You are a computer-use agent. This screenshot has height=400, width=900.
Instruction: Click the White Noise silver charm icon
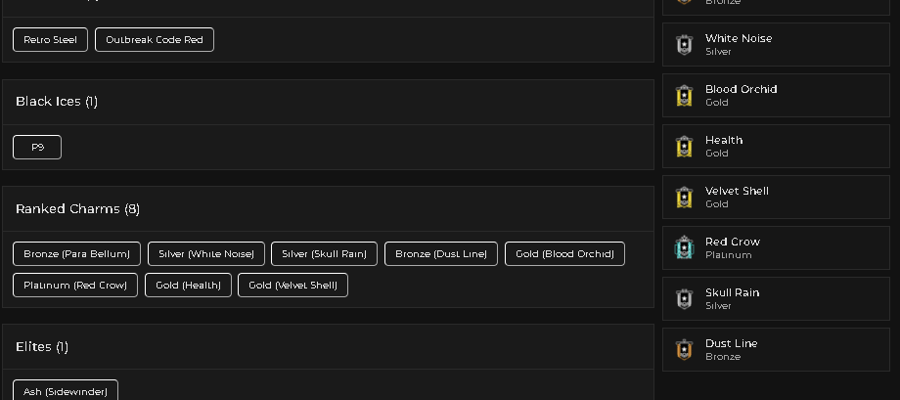pyautogui.click(x=684, y=45)
